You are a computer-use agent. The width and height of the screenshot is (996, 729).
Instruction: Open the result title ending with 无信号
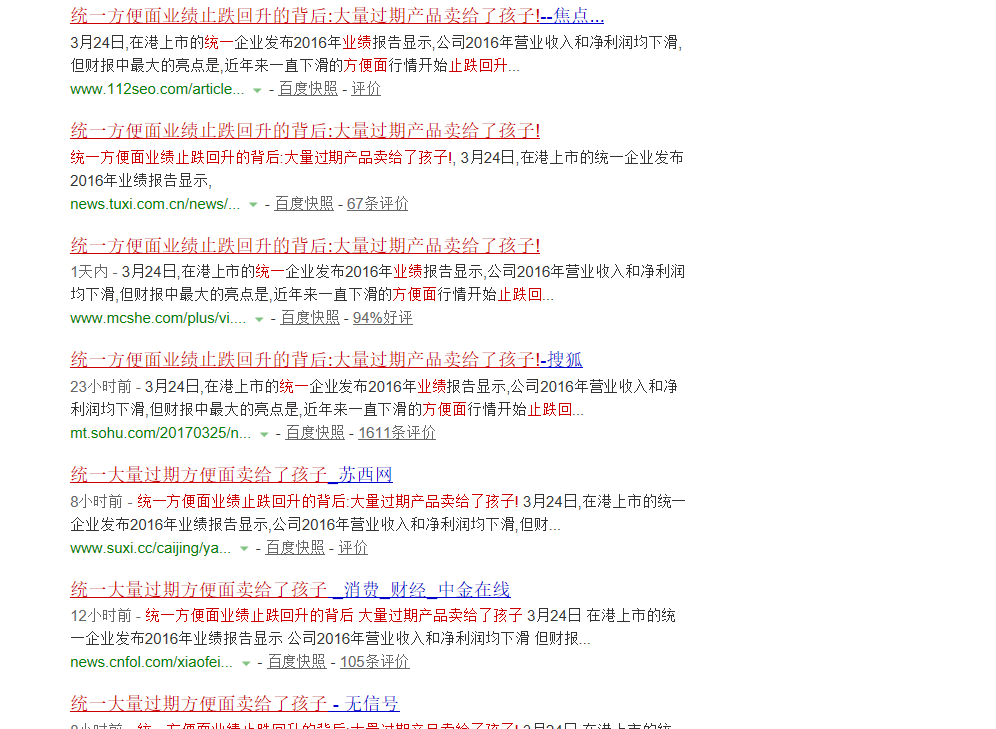click(234, 704)
